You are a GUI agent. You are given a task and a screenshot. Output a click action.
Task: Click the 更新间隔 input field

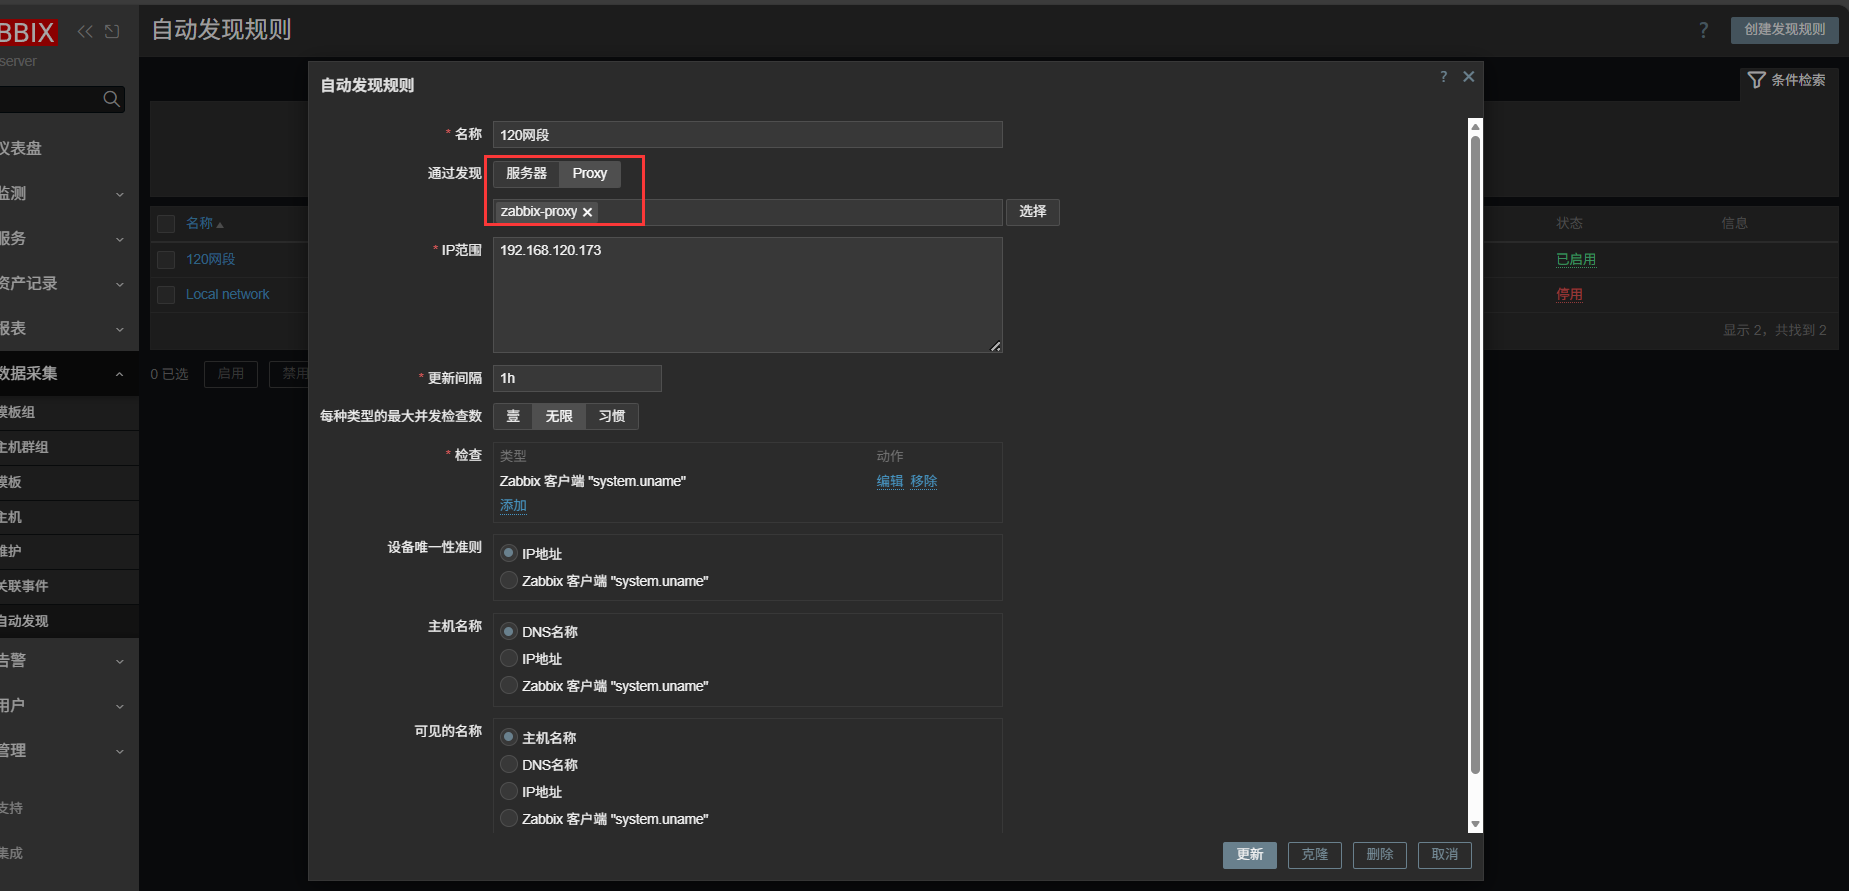pos(577,378)
